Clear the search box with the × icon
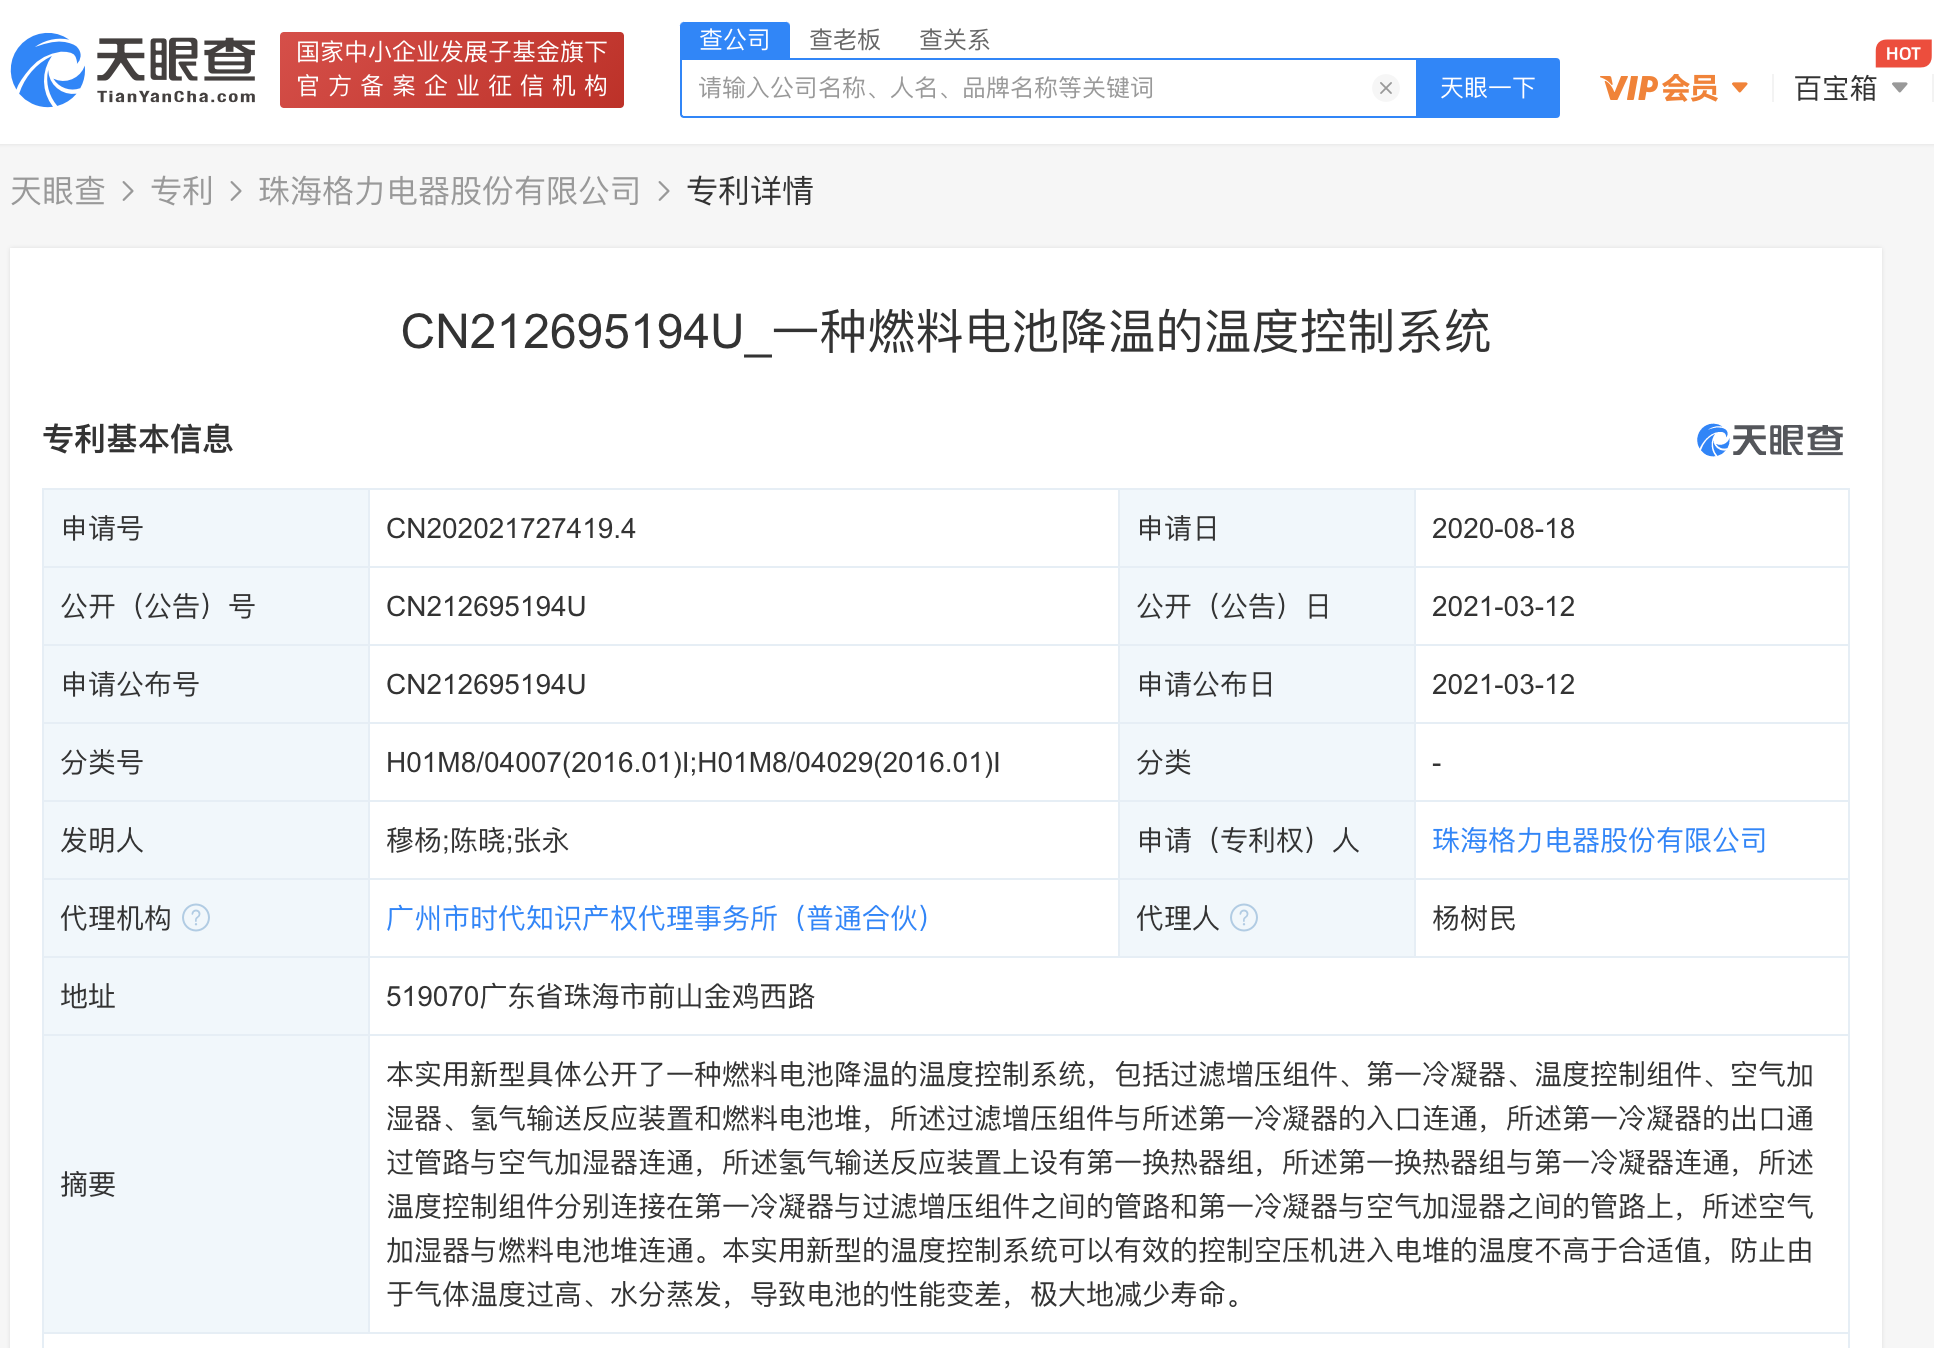Viewport: 1934px width, 1348px height. click(1386, 88)
